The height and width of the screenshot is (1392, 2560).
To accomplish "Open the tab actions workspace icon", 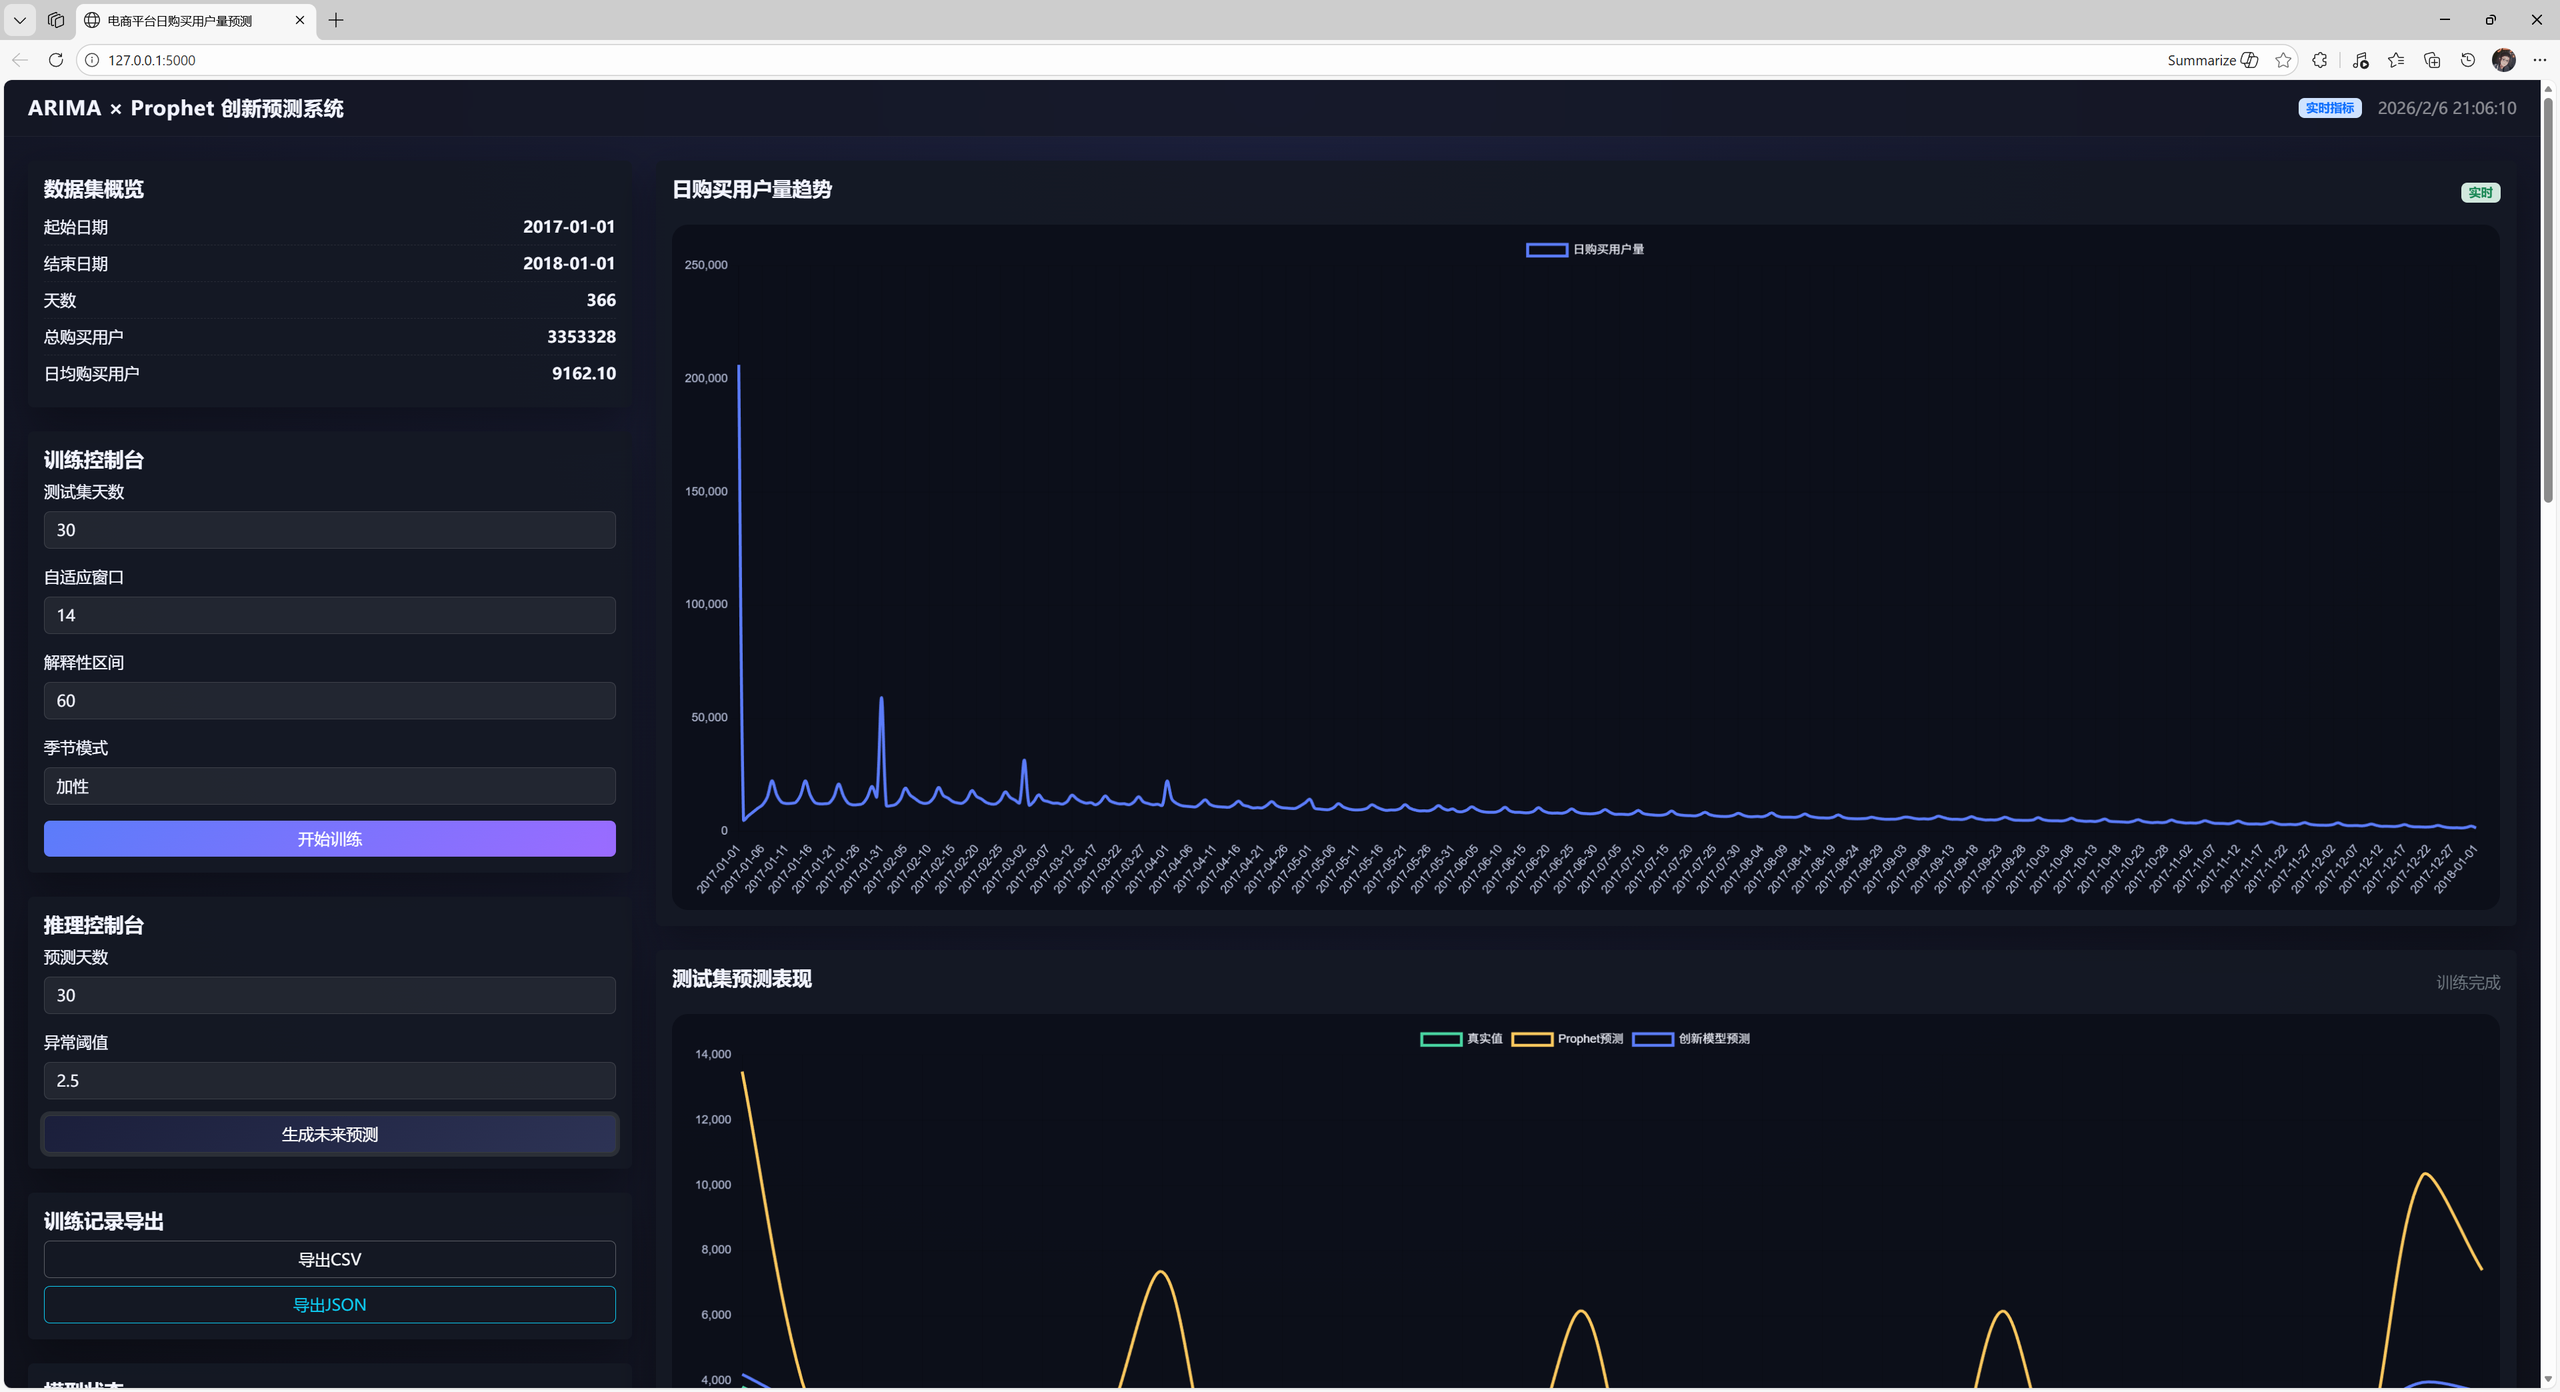I will click(x=56, y=20).
